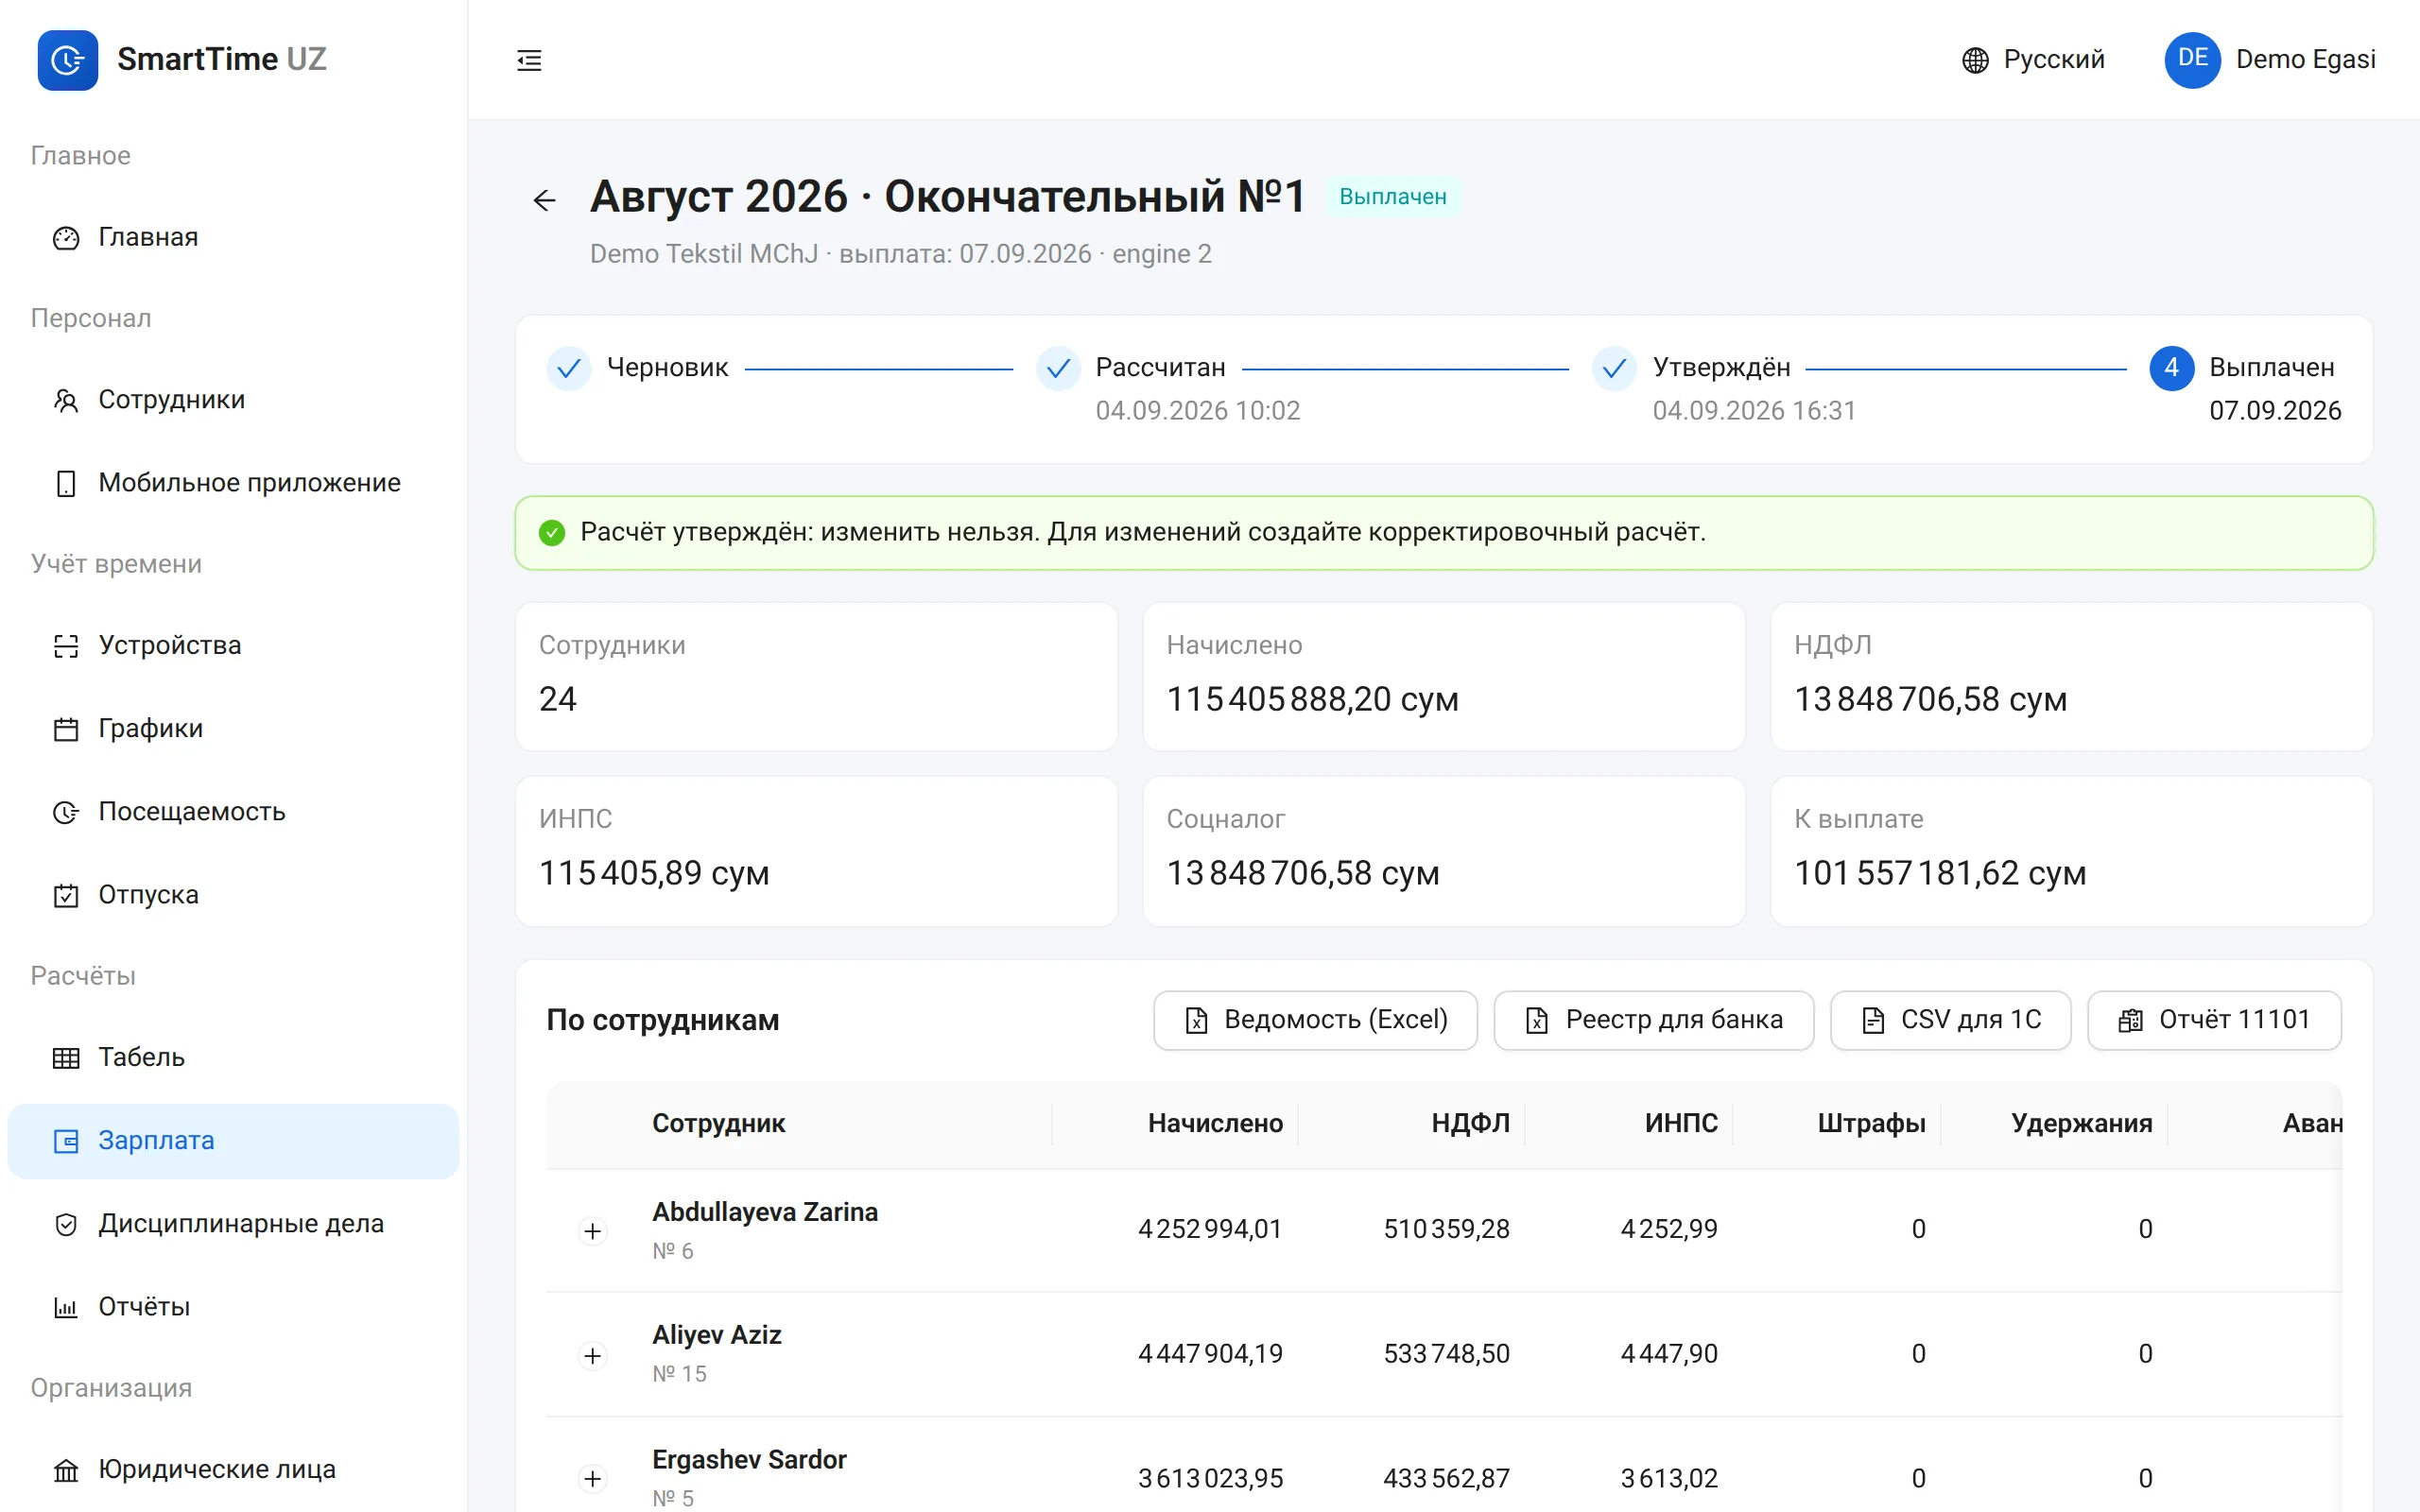Click the Табель table icon
Screen dimensions: 2420x1512
pos(66,1058)
